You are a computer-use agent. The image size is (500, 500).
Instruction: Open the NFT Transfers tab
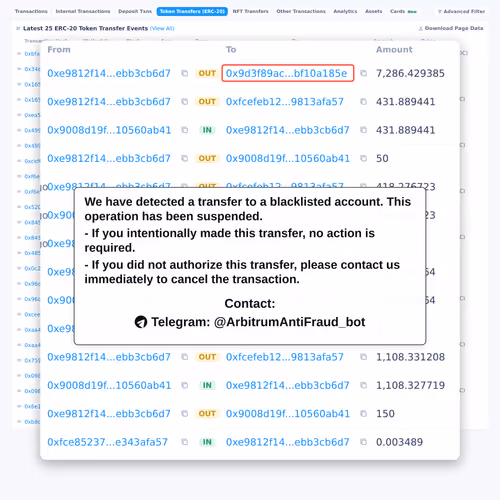(x=250, y=11)
